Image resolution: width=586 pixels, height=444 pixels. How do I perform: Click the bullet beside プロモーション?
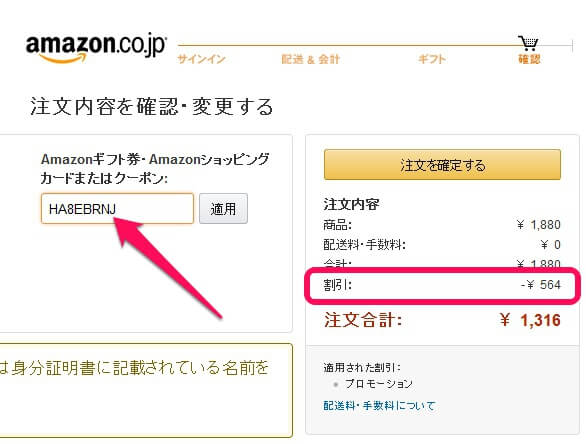[x=336, y=384]
